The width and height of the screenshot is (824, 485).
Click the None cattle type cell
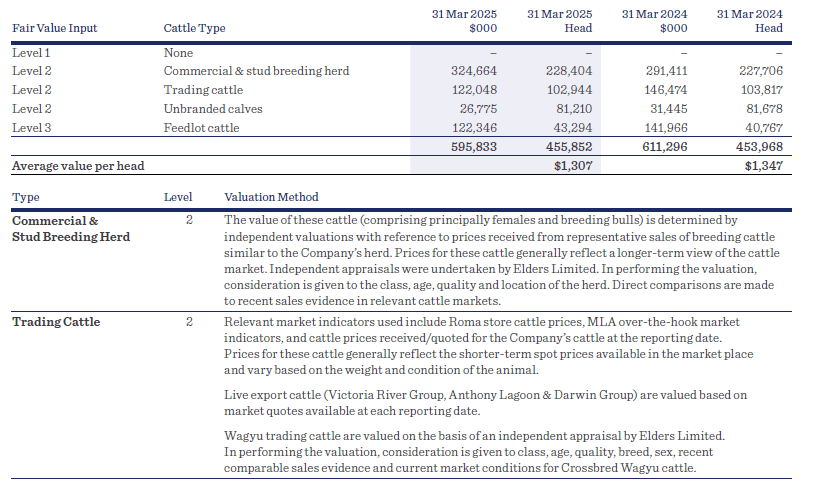[178, 52]
